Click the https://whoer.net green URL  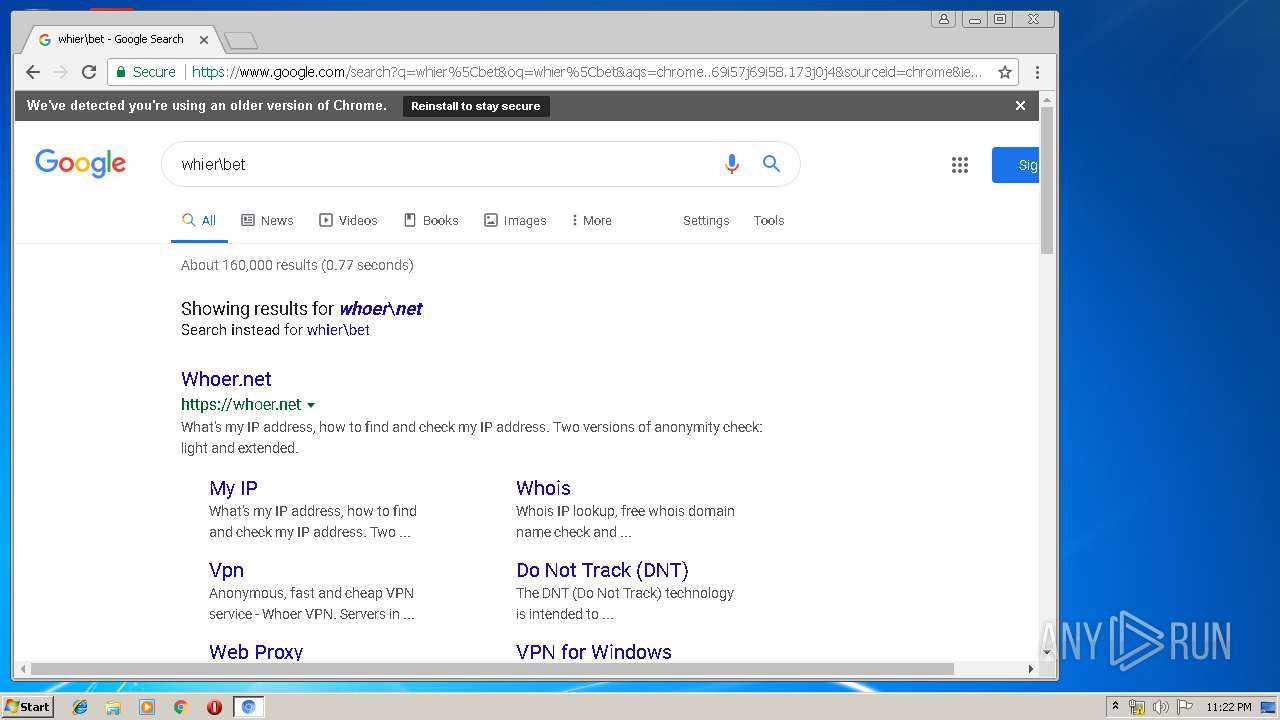241,405
